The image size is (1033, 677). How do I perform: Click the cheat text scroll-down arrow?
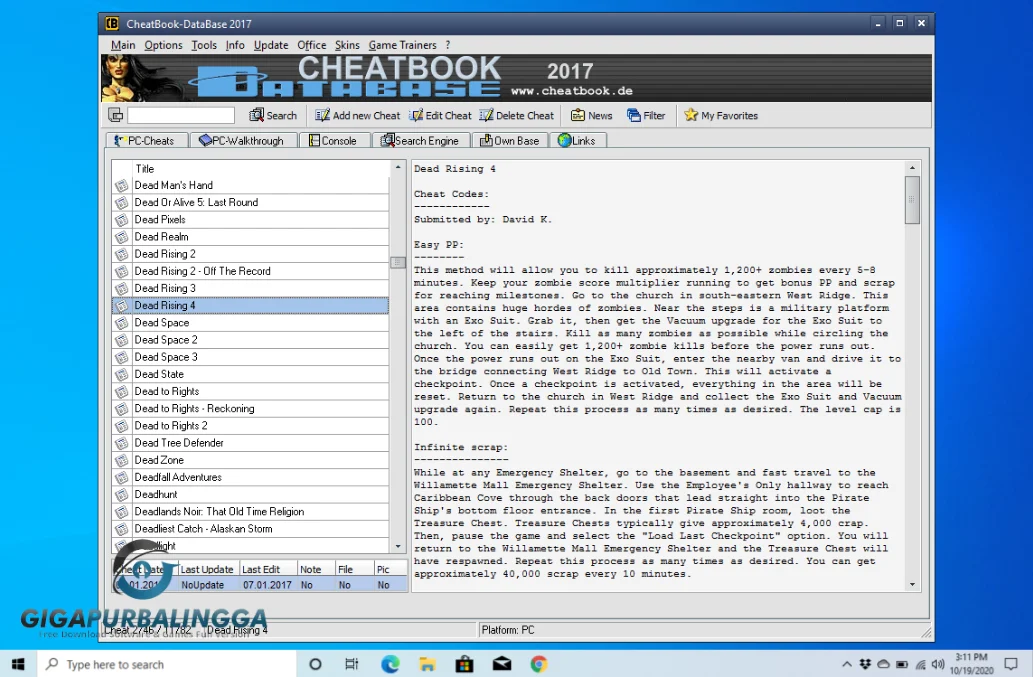click(912, 584)
